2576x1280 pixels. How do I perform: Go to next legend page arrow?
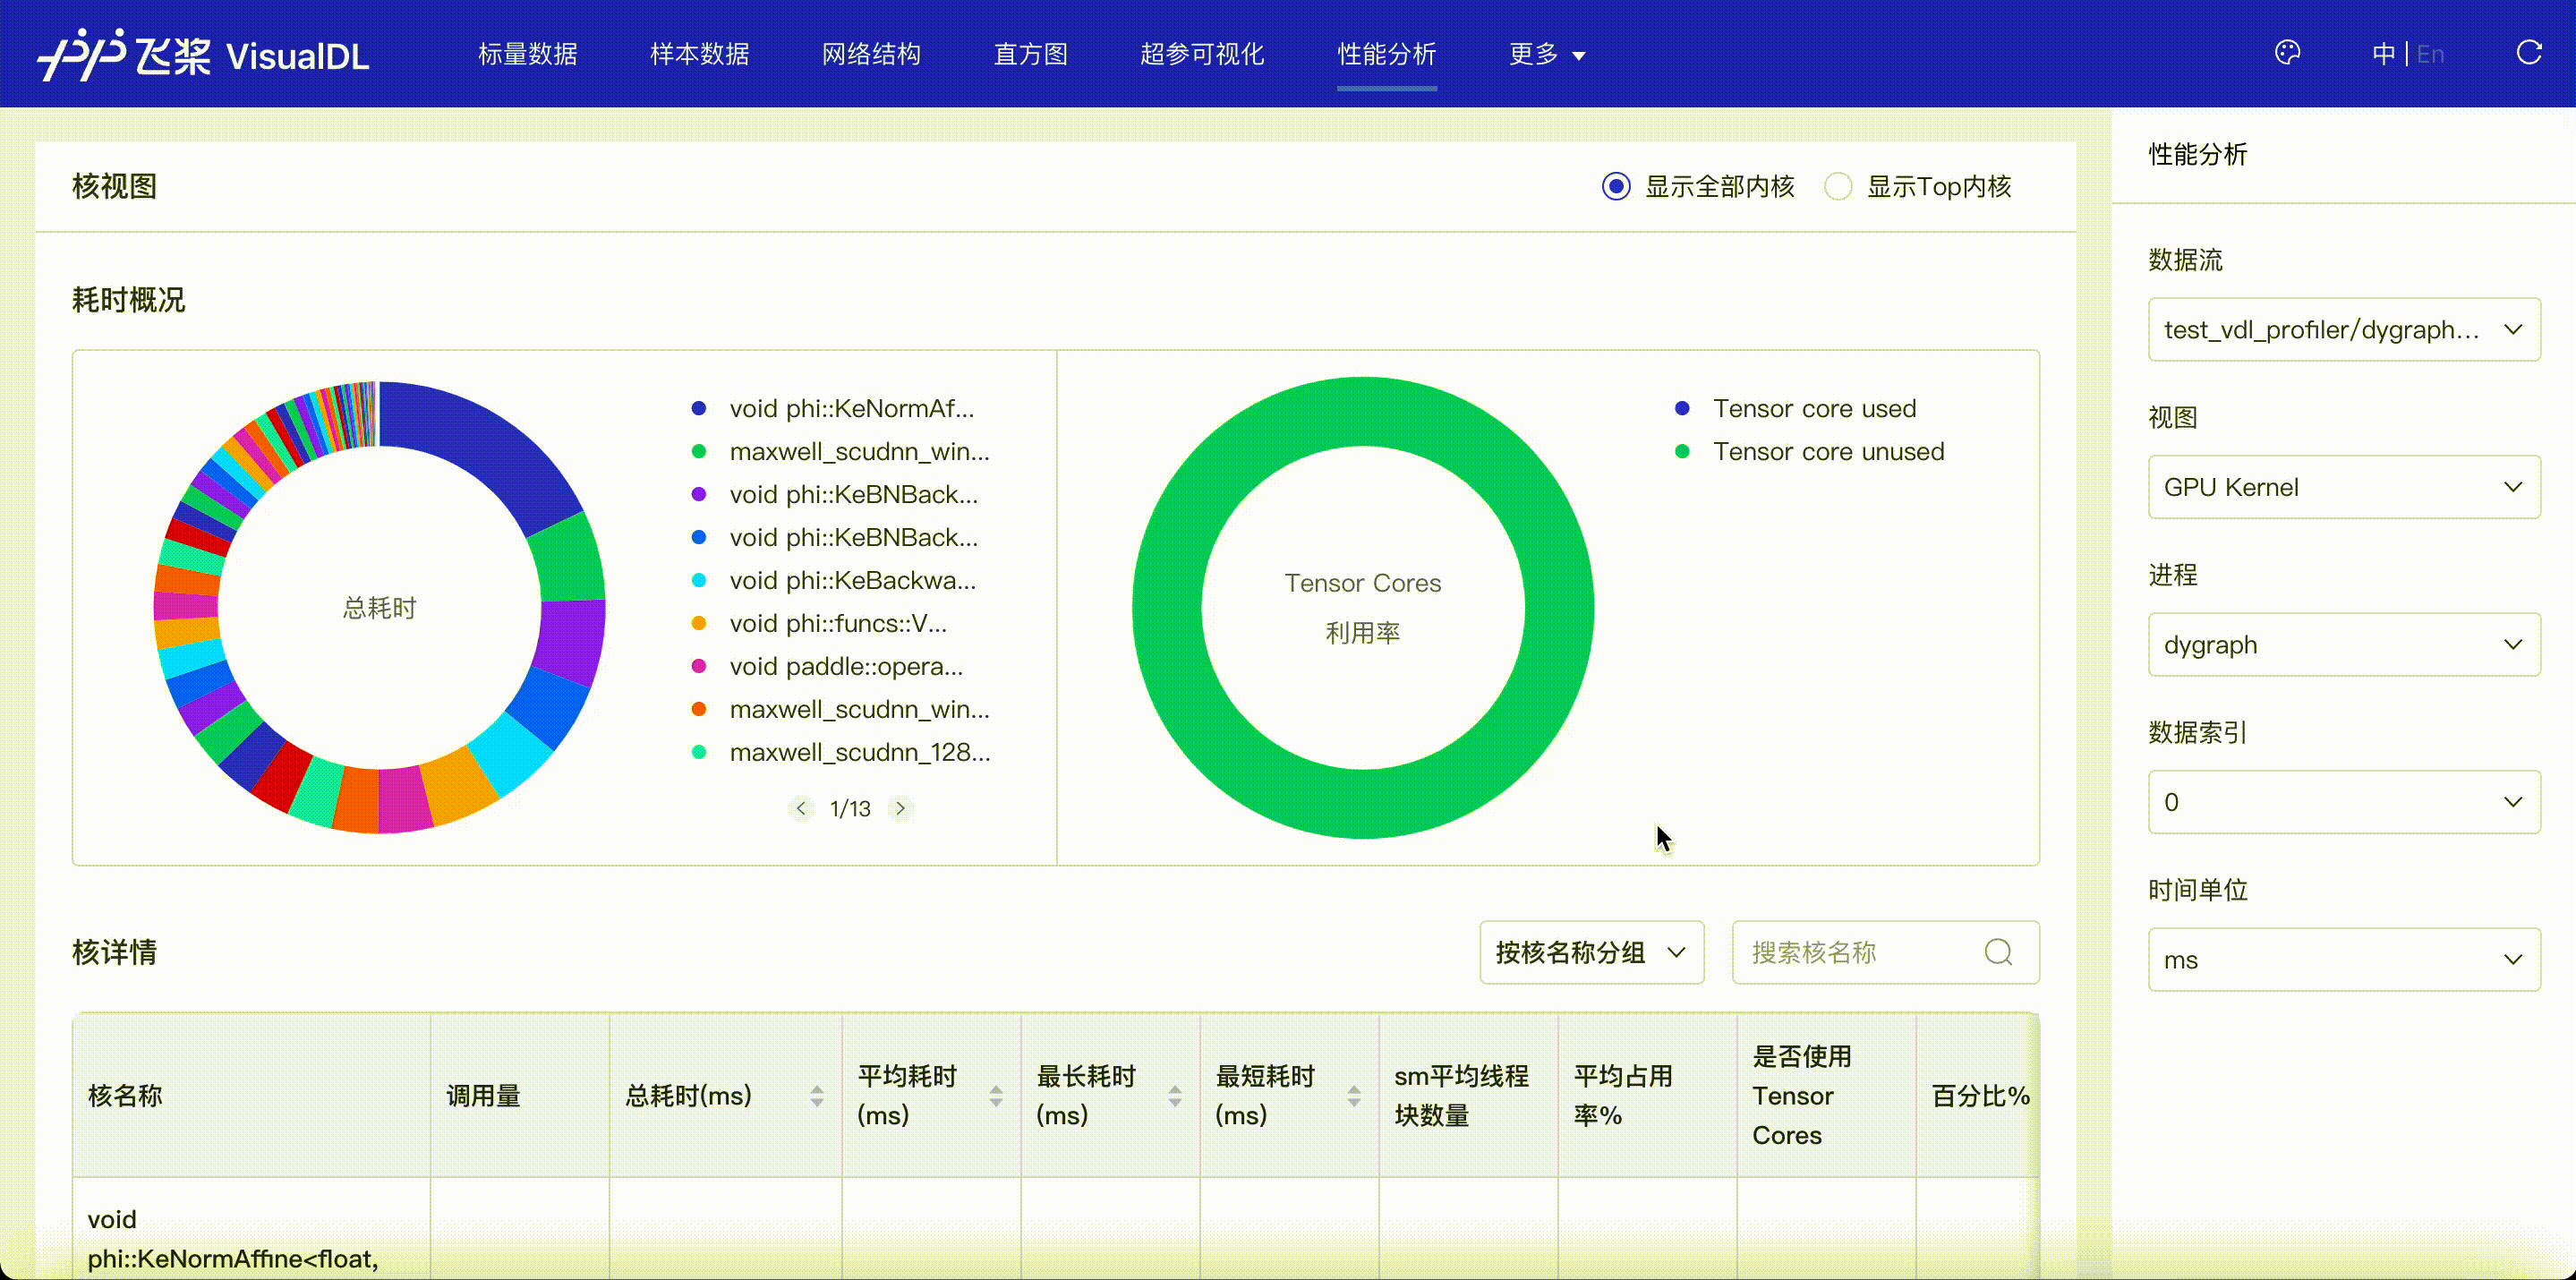[x=900, y=808]
